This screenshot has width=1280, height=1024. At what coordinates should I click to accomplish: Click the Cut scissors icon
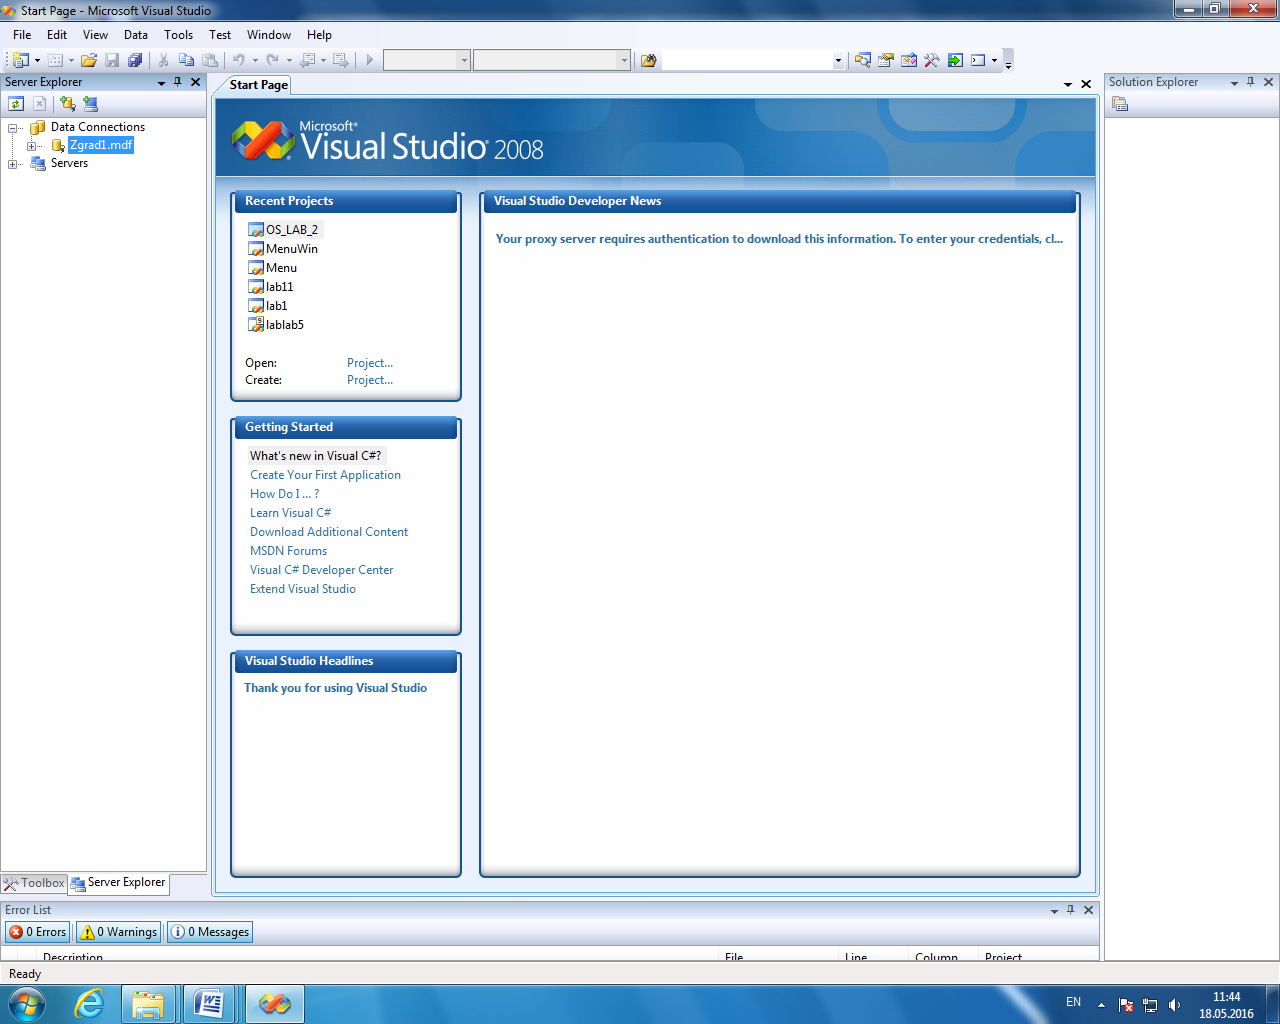(x=163, y=60)
